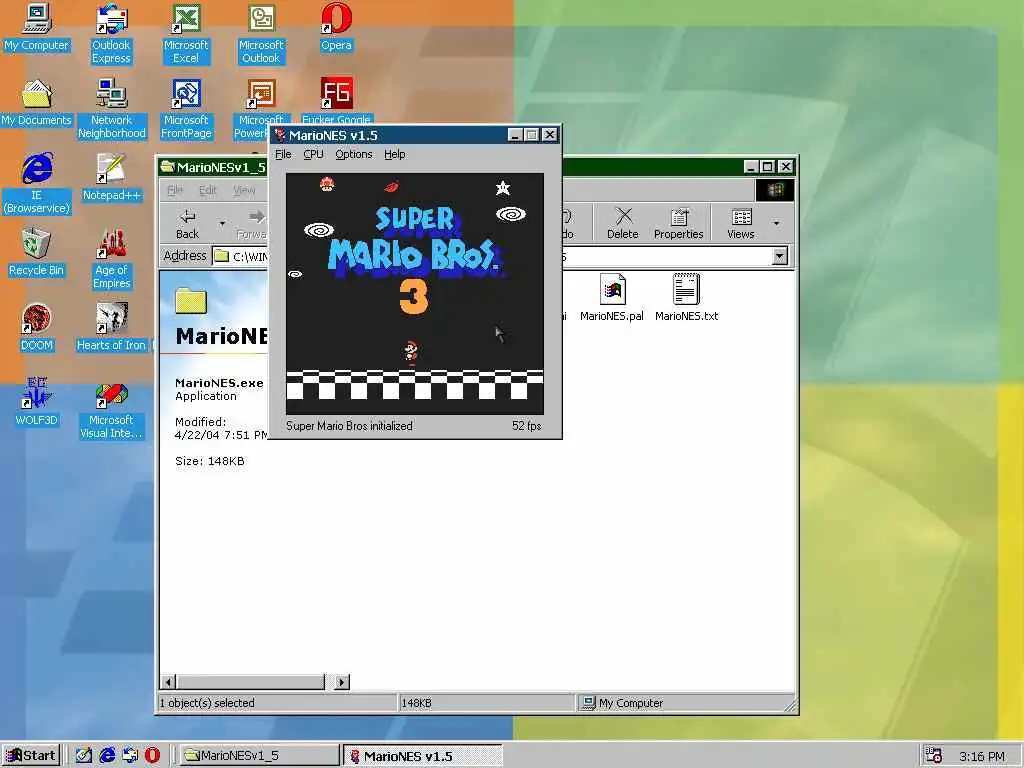Select the MarioNES.txt file icon
This screenshot has height=768, width=1024.
(x=686, y=298)
